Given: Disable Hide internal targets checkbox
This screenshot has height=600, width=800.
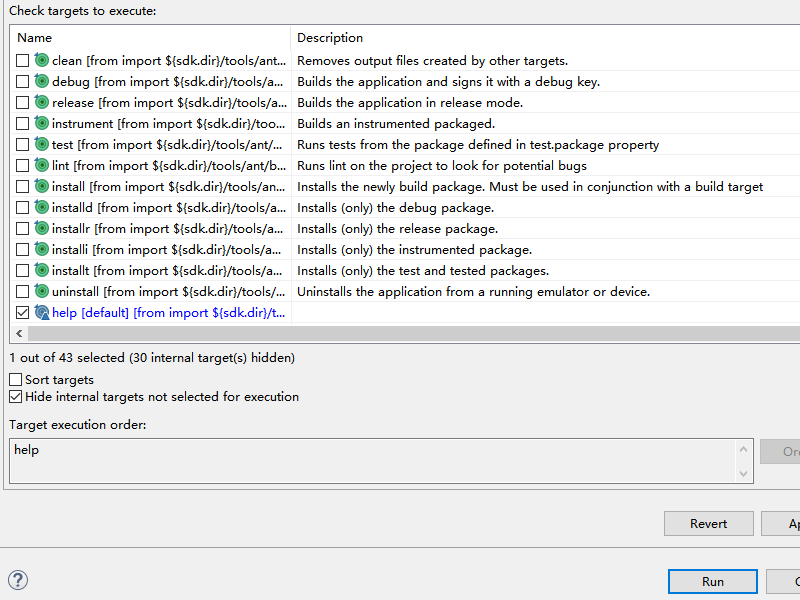Looking at the screenshot, I should [x=16, y=397].
